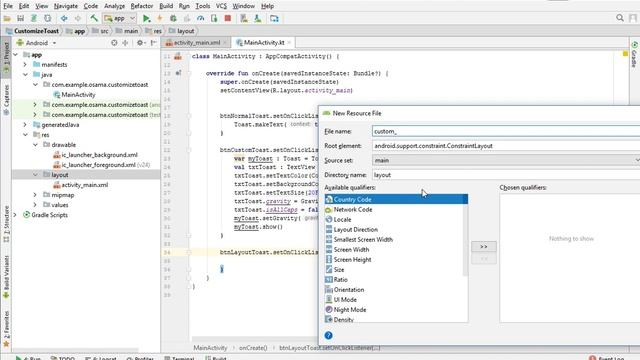640x360 pixels.
Task: Click the search magnifier icon
Action: (x=620, y=18)
